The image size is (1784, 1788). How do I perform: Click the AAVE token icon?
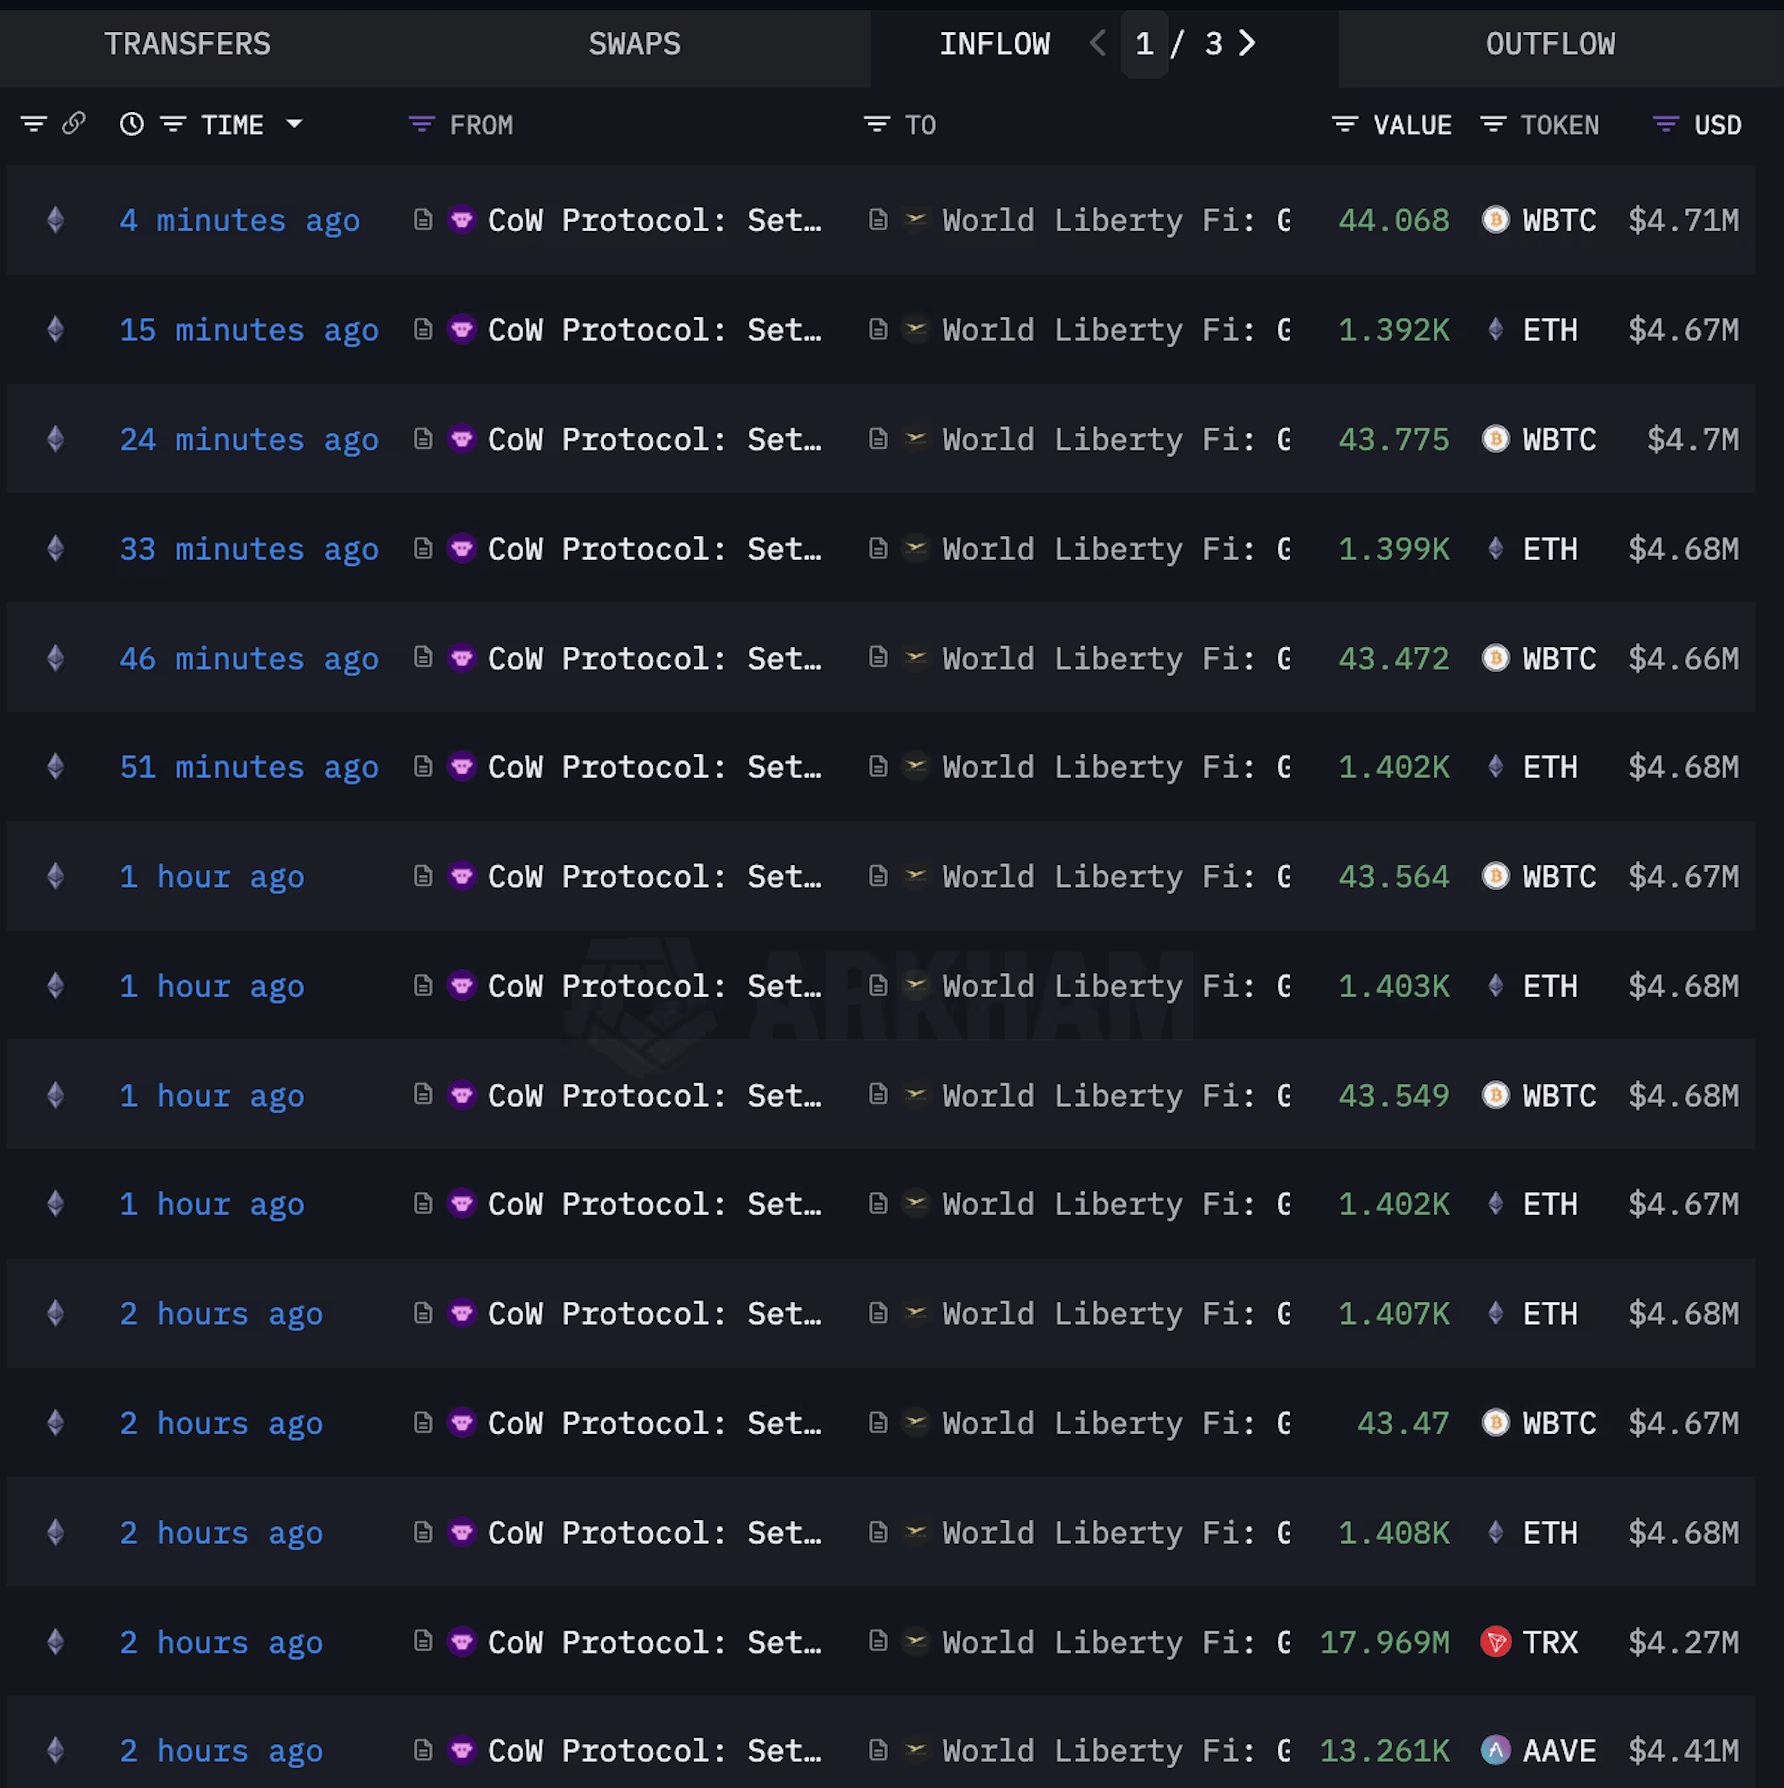pyautogui.click(x=1495, y=1751)
